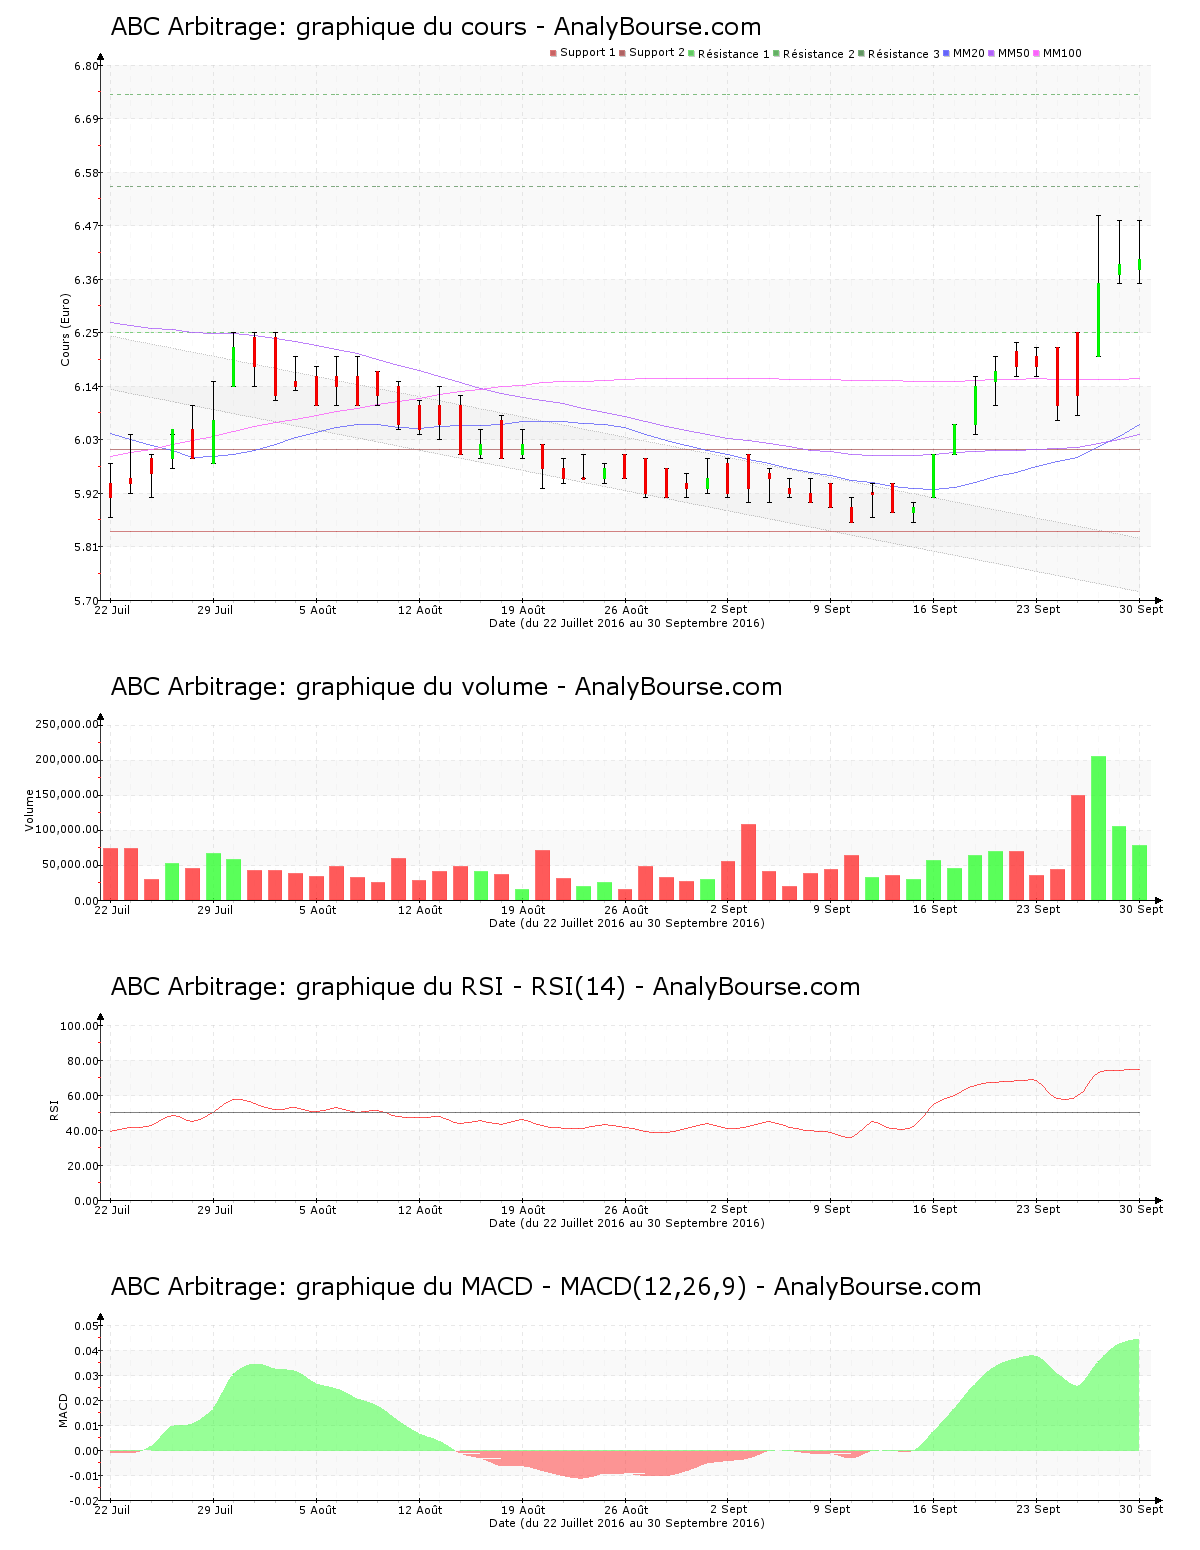1200x1550 pixels.
Task: Click the 'Volume' vertical axis label
Action: pos(30,810)
